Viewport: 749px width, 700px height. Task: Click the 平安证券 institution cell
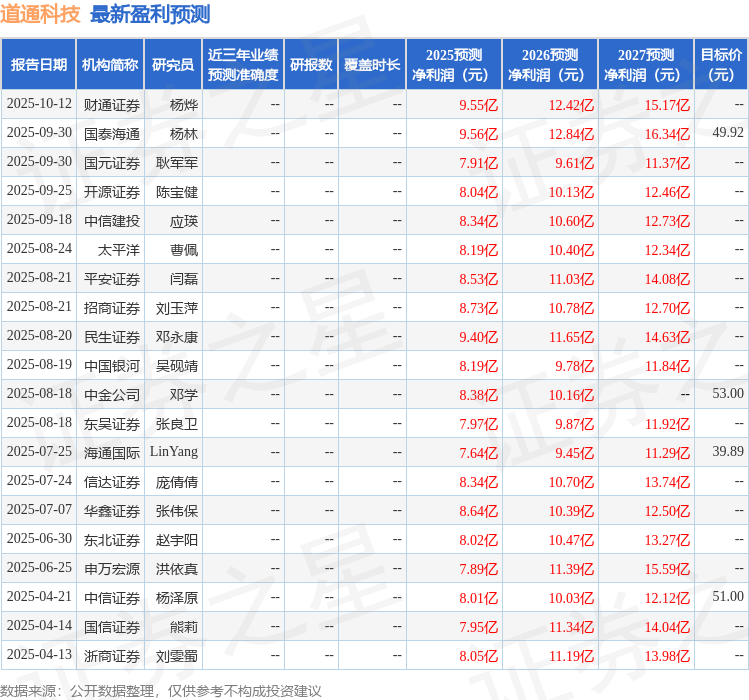click(x=112, y=279)
